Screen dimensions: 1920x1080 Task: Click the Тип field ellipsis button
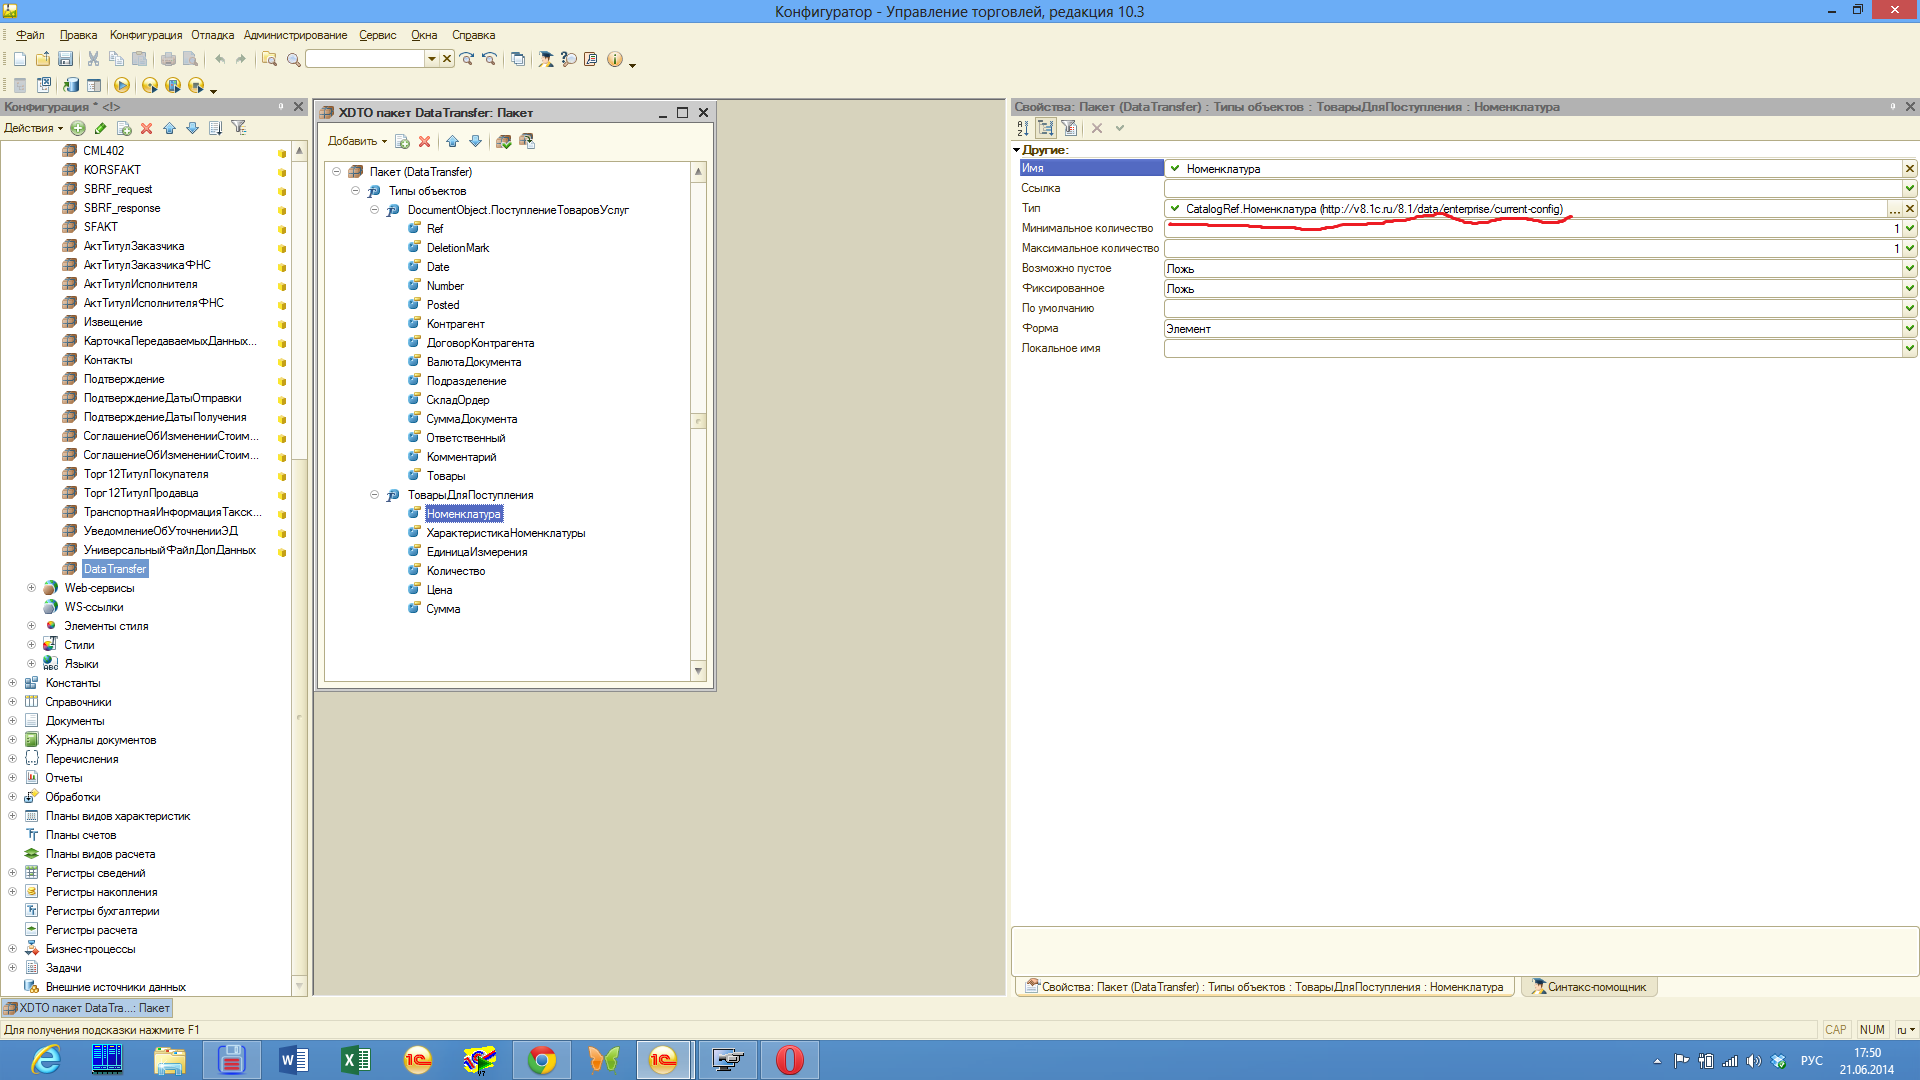point(1894,209)
